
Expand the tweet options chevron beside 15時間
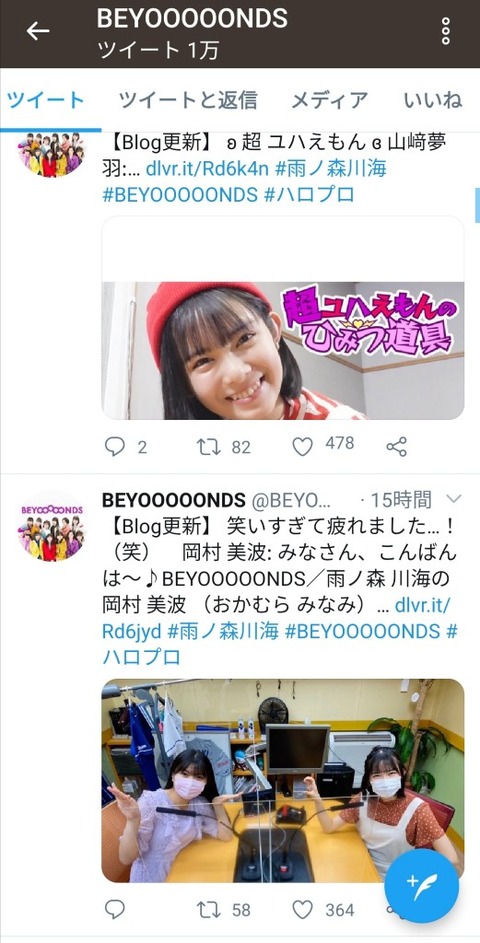454,499
